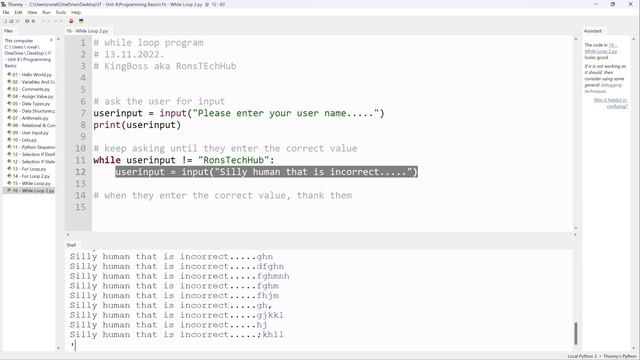Viewport: 640px width, 360px height.
Task: Start debugging with the bug icon
Action: (x=33, y=21)
